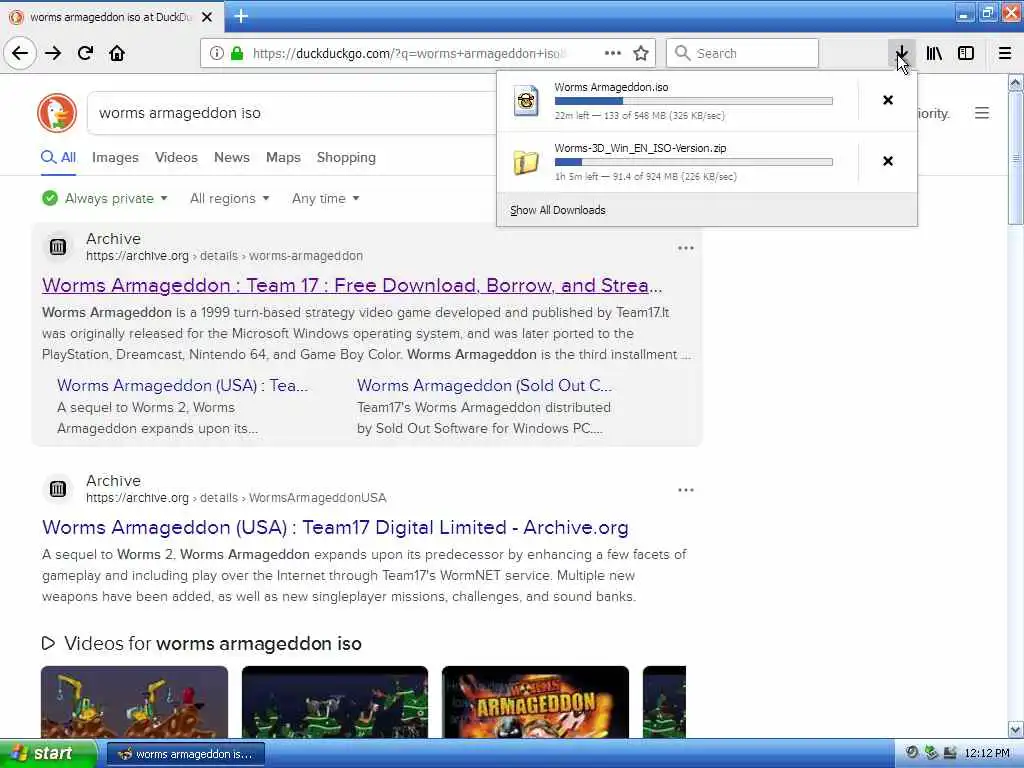Click the DuckDuckGo duck logo
The width and height of the screenshot is (1024, 768).
(57, 113)
